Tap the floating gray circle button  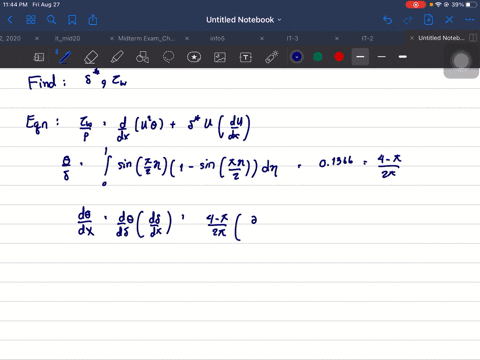coord(461,62)
